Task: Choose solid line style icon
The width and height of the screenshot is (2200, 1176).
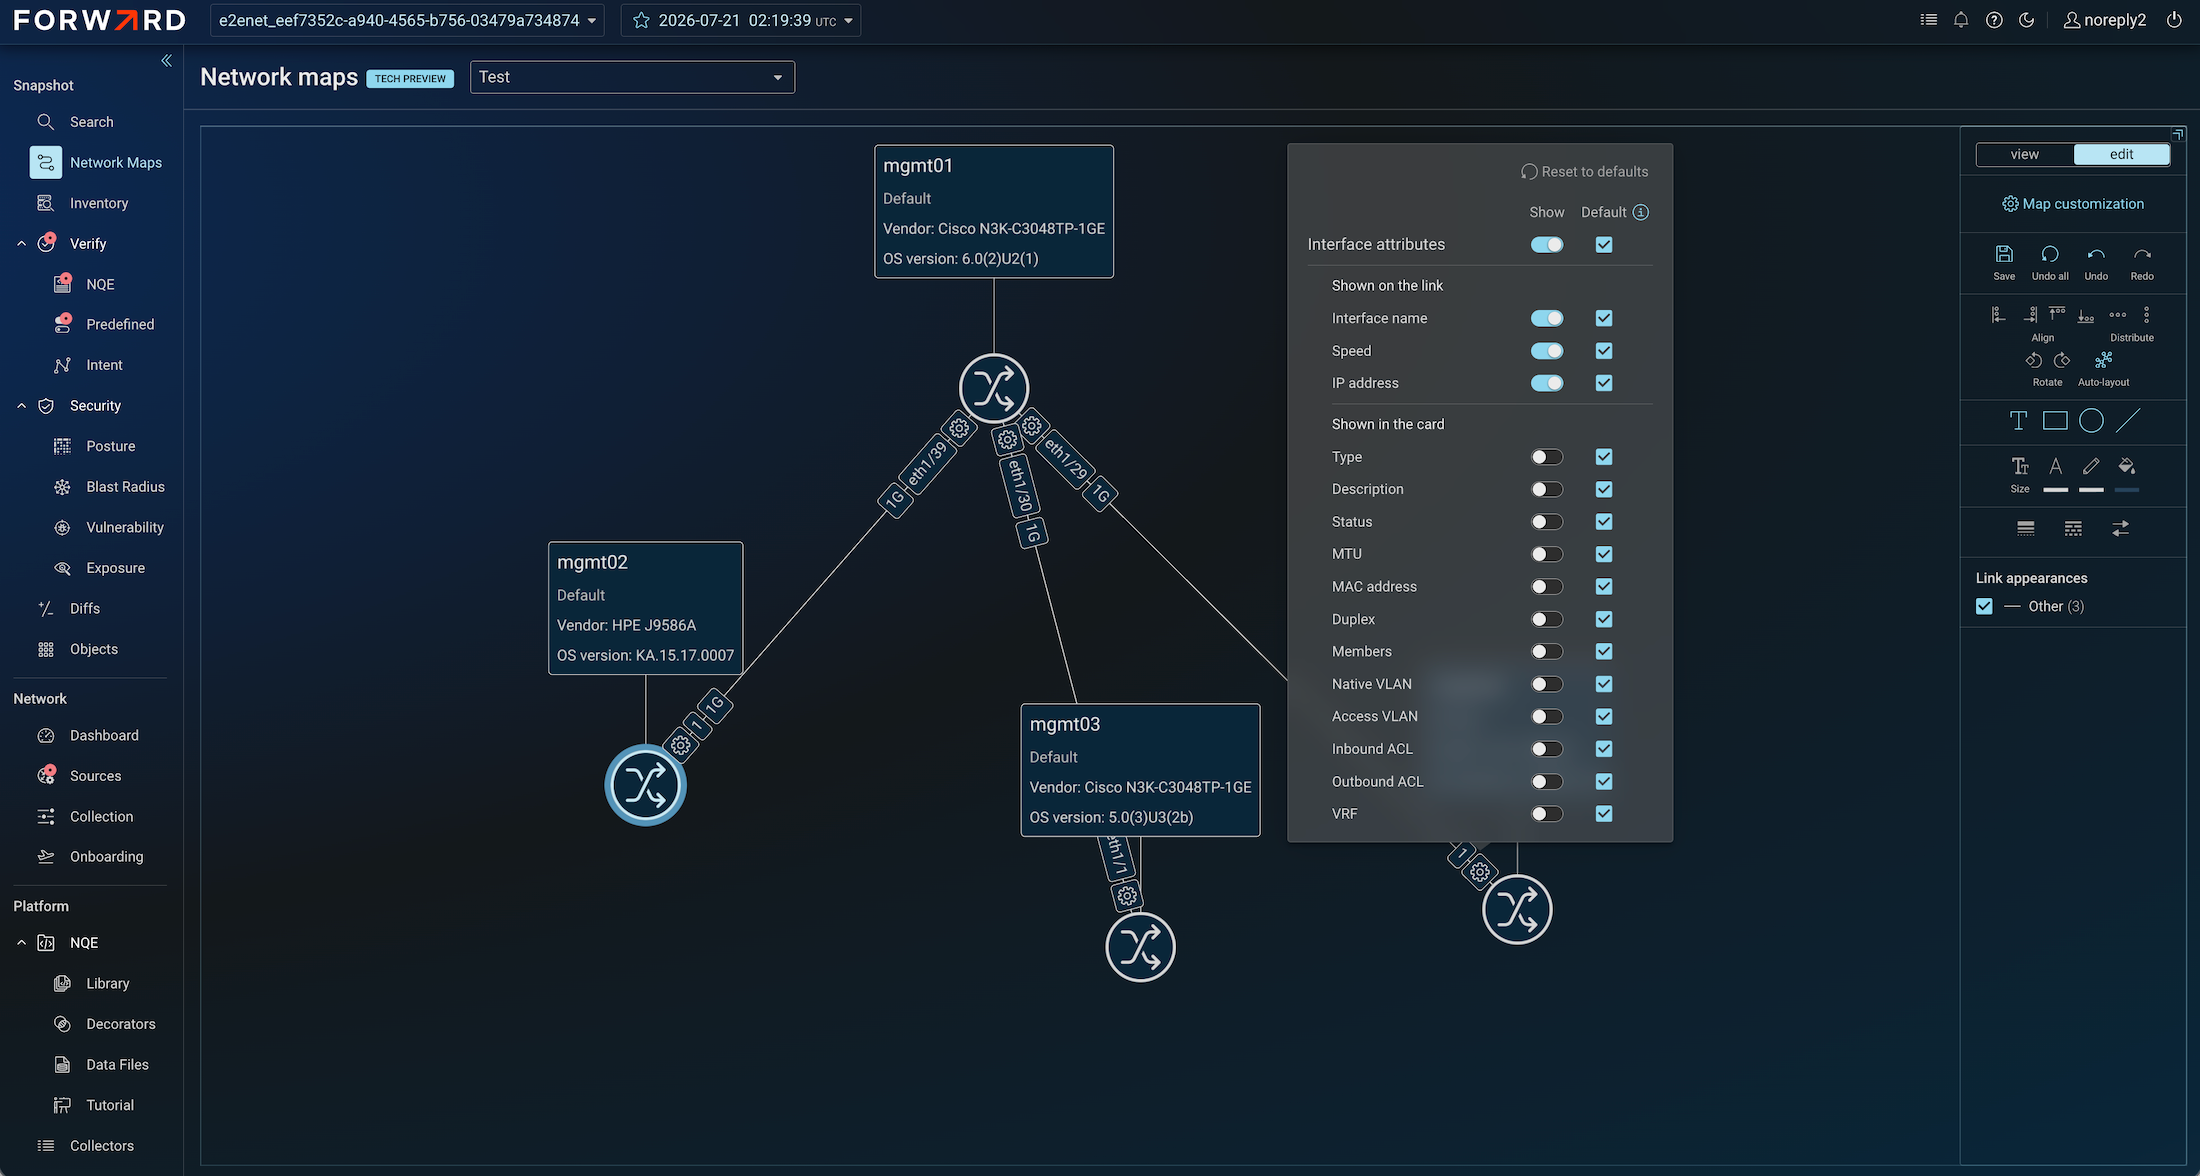Action: coord(2026,528)
